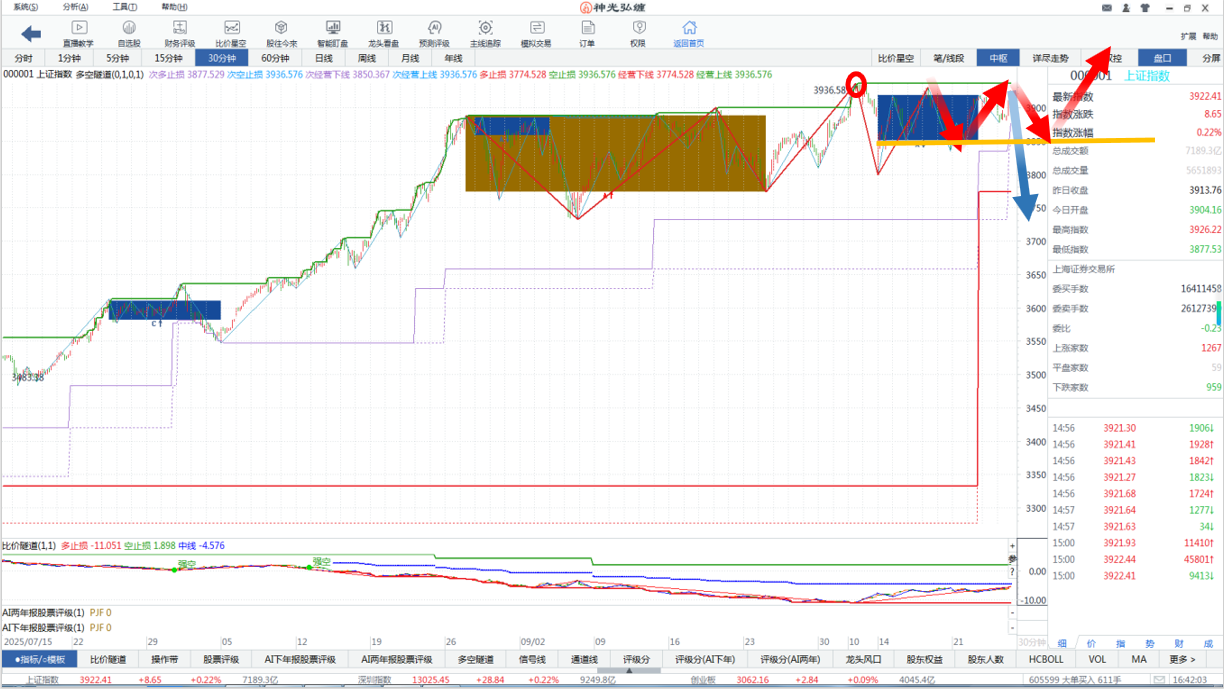Open the mail envelope icon in title bar
Image resolution: width=1224 pixels, height=689 pixels.
click(1107, 8)
